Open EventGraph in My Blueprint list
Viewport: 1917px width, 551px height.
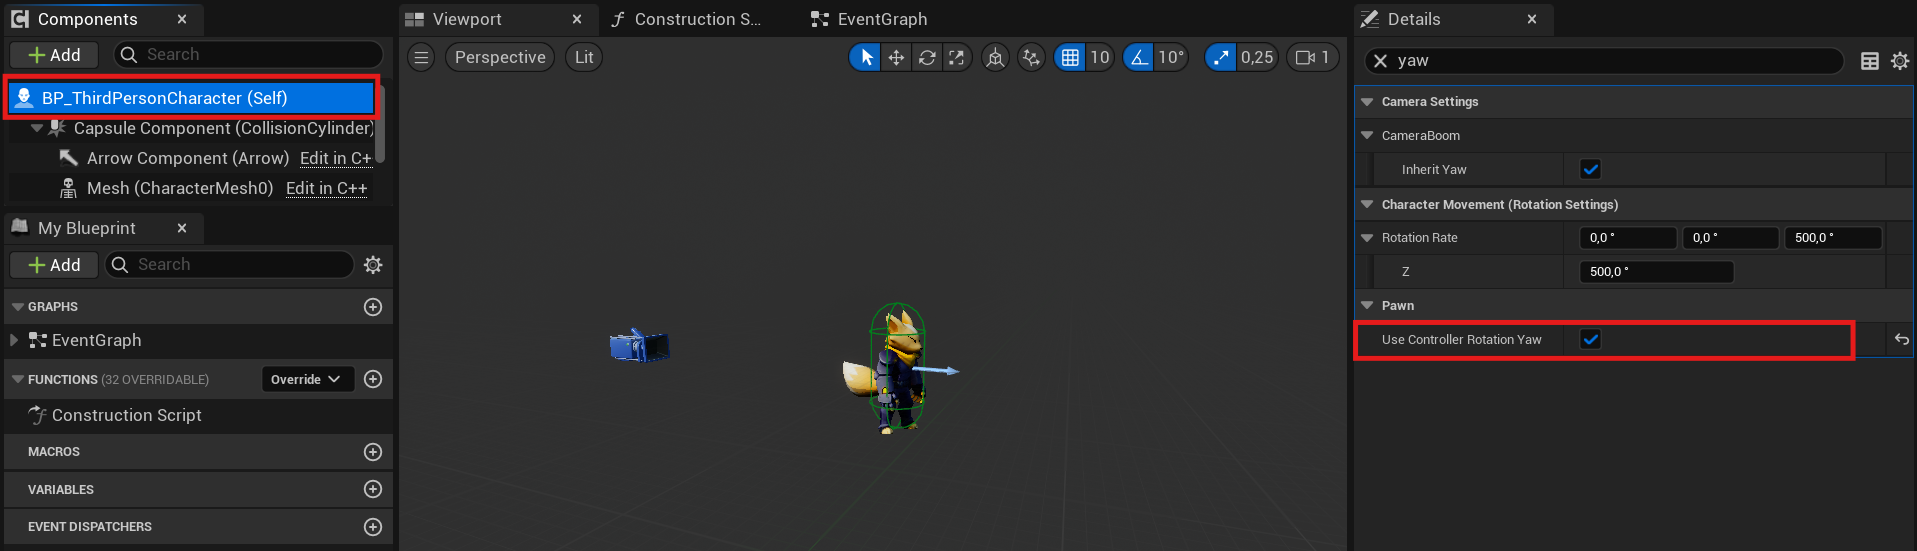96,340
